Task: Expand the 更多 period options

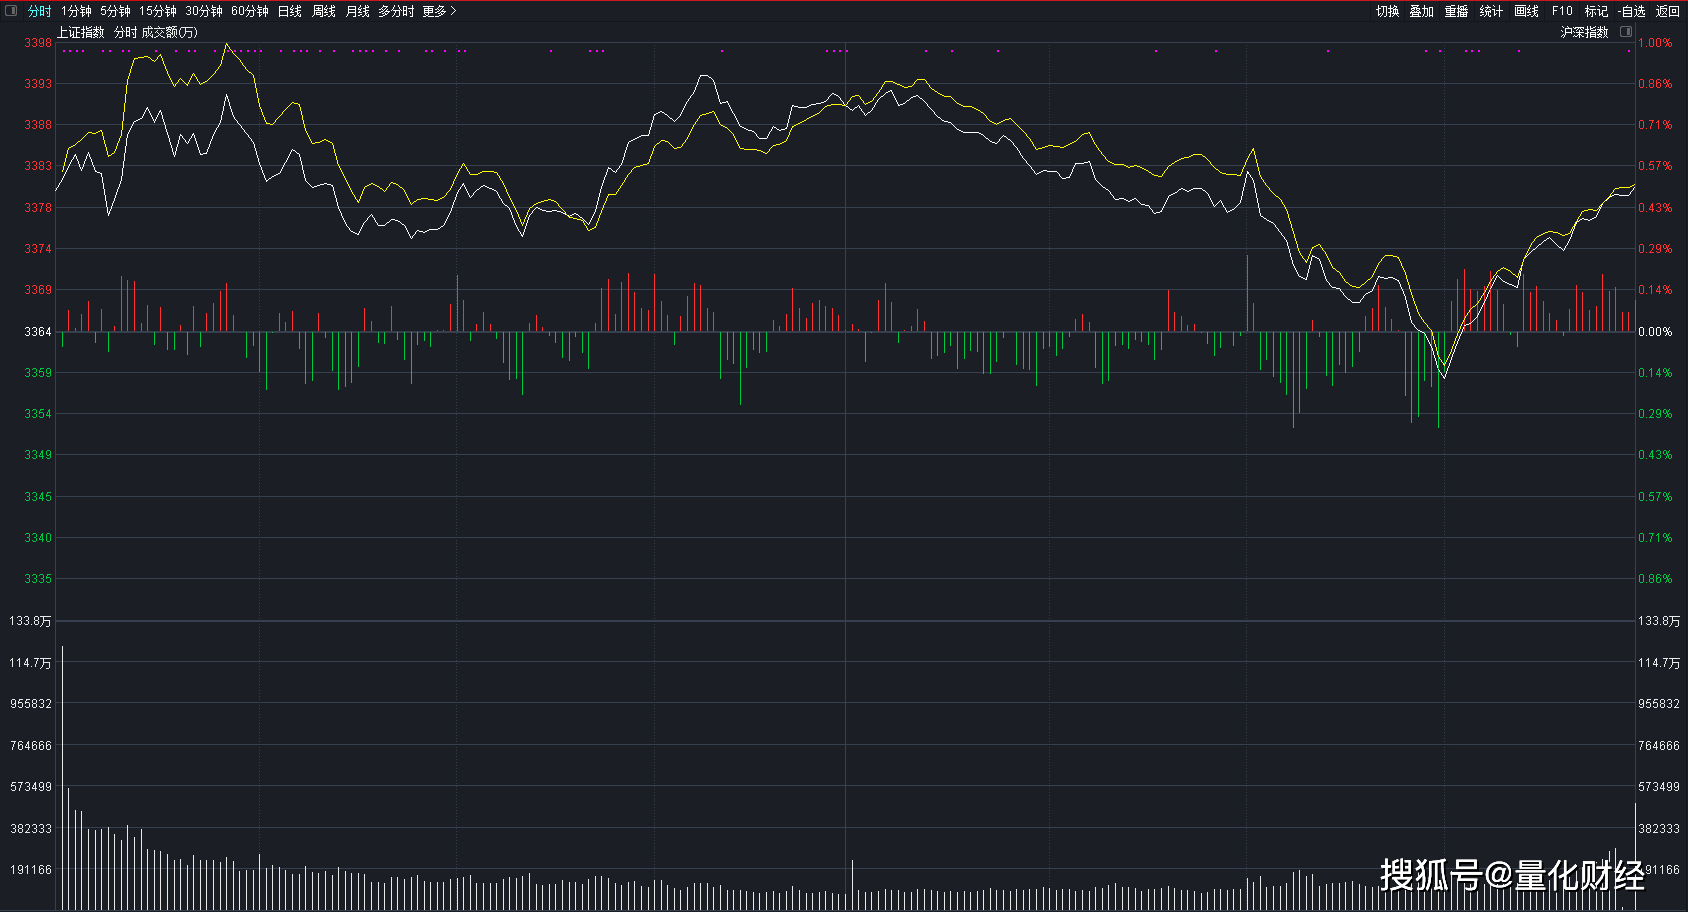Action: [x=439, y=11]
